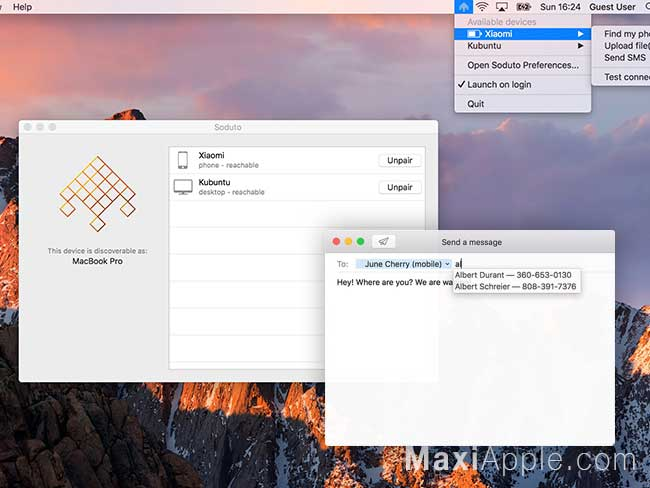The width and height of the screenshot is (650, 488).
Task: Unpair the Kubuntu desktop
Action: click(400, 187)
